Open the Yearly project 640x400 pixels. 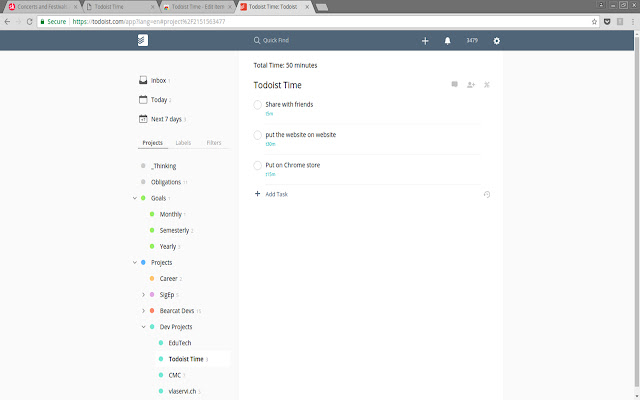click(168, 247)
